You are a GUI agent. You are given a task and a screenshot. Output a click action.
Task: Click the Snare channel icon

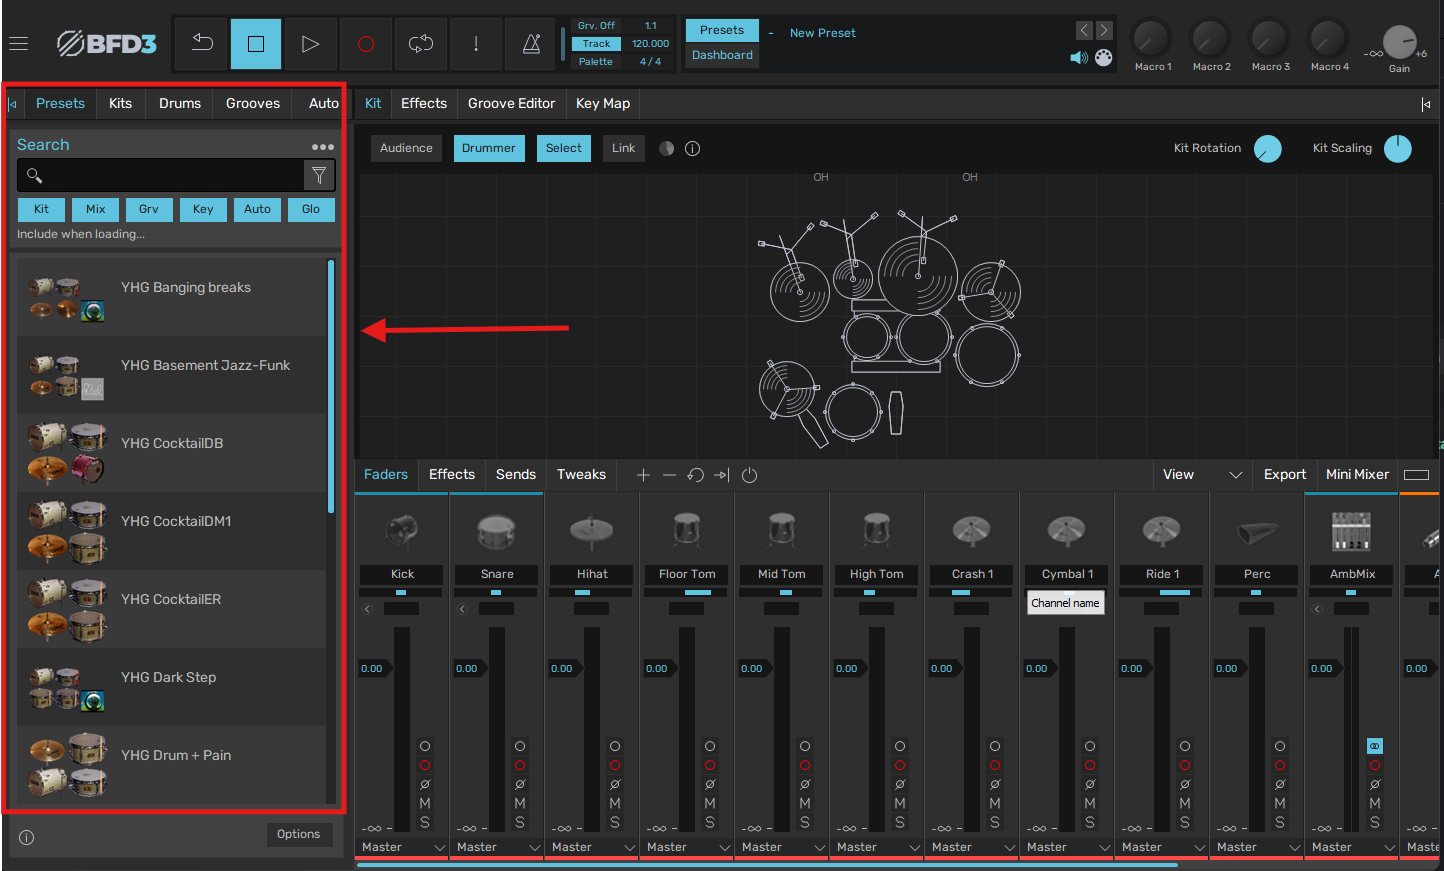(496, 530)
